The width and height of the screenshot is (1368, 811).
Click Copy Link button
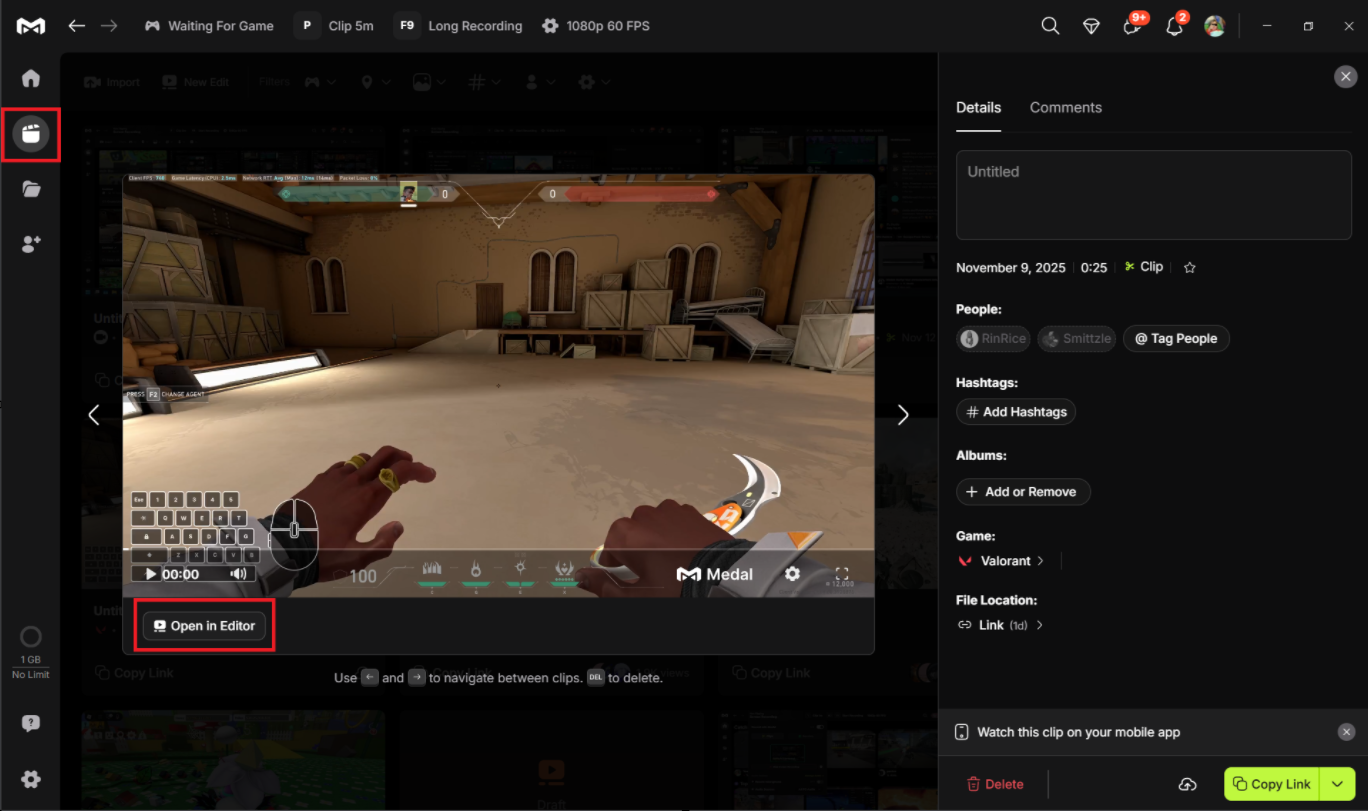(1272, 784)
